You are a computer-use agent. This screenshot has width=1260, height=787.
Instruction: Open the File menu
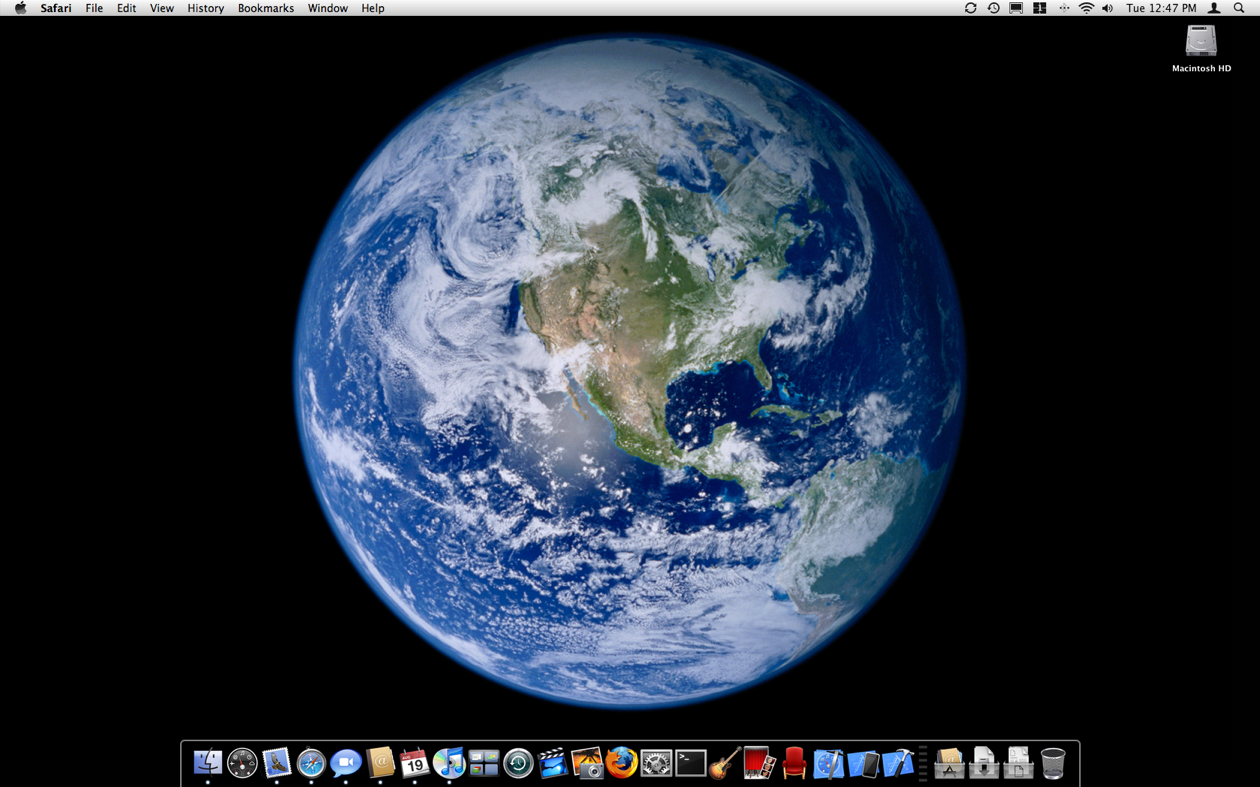tap(94, 8)
